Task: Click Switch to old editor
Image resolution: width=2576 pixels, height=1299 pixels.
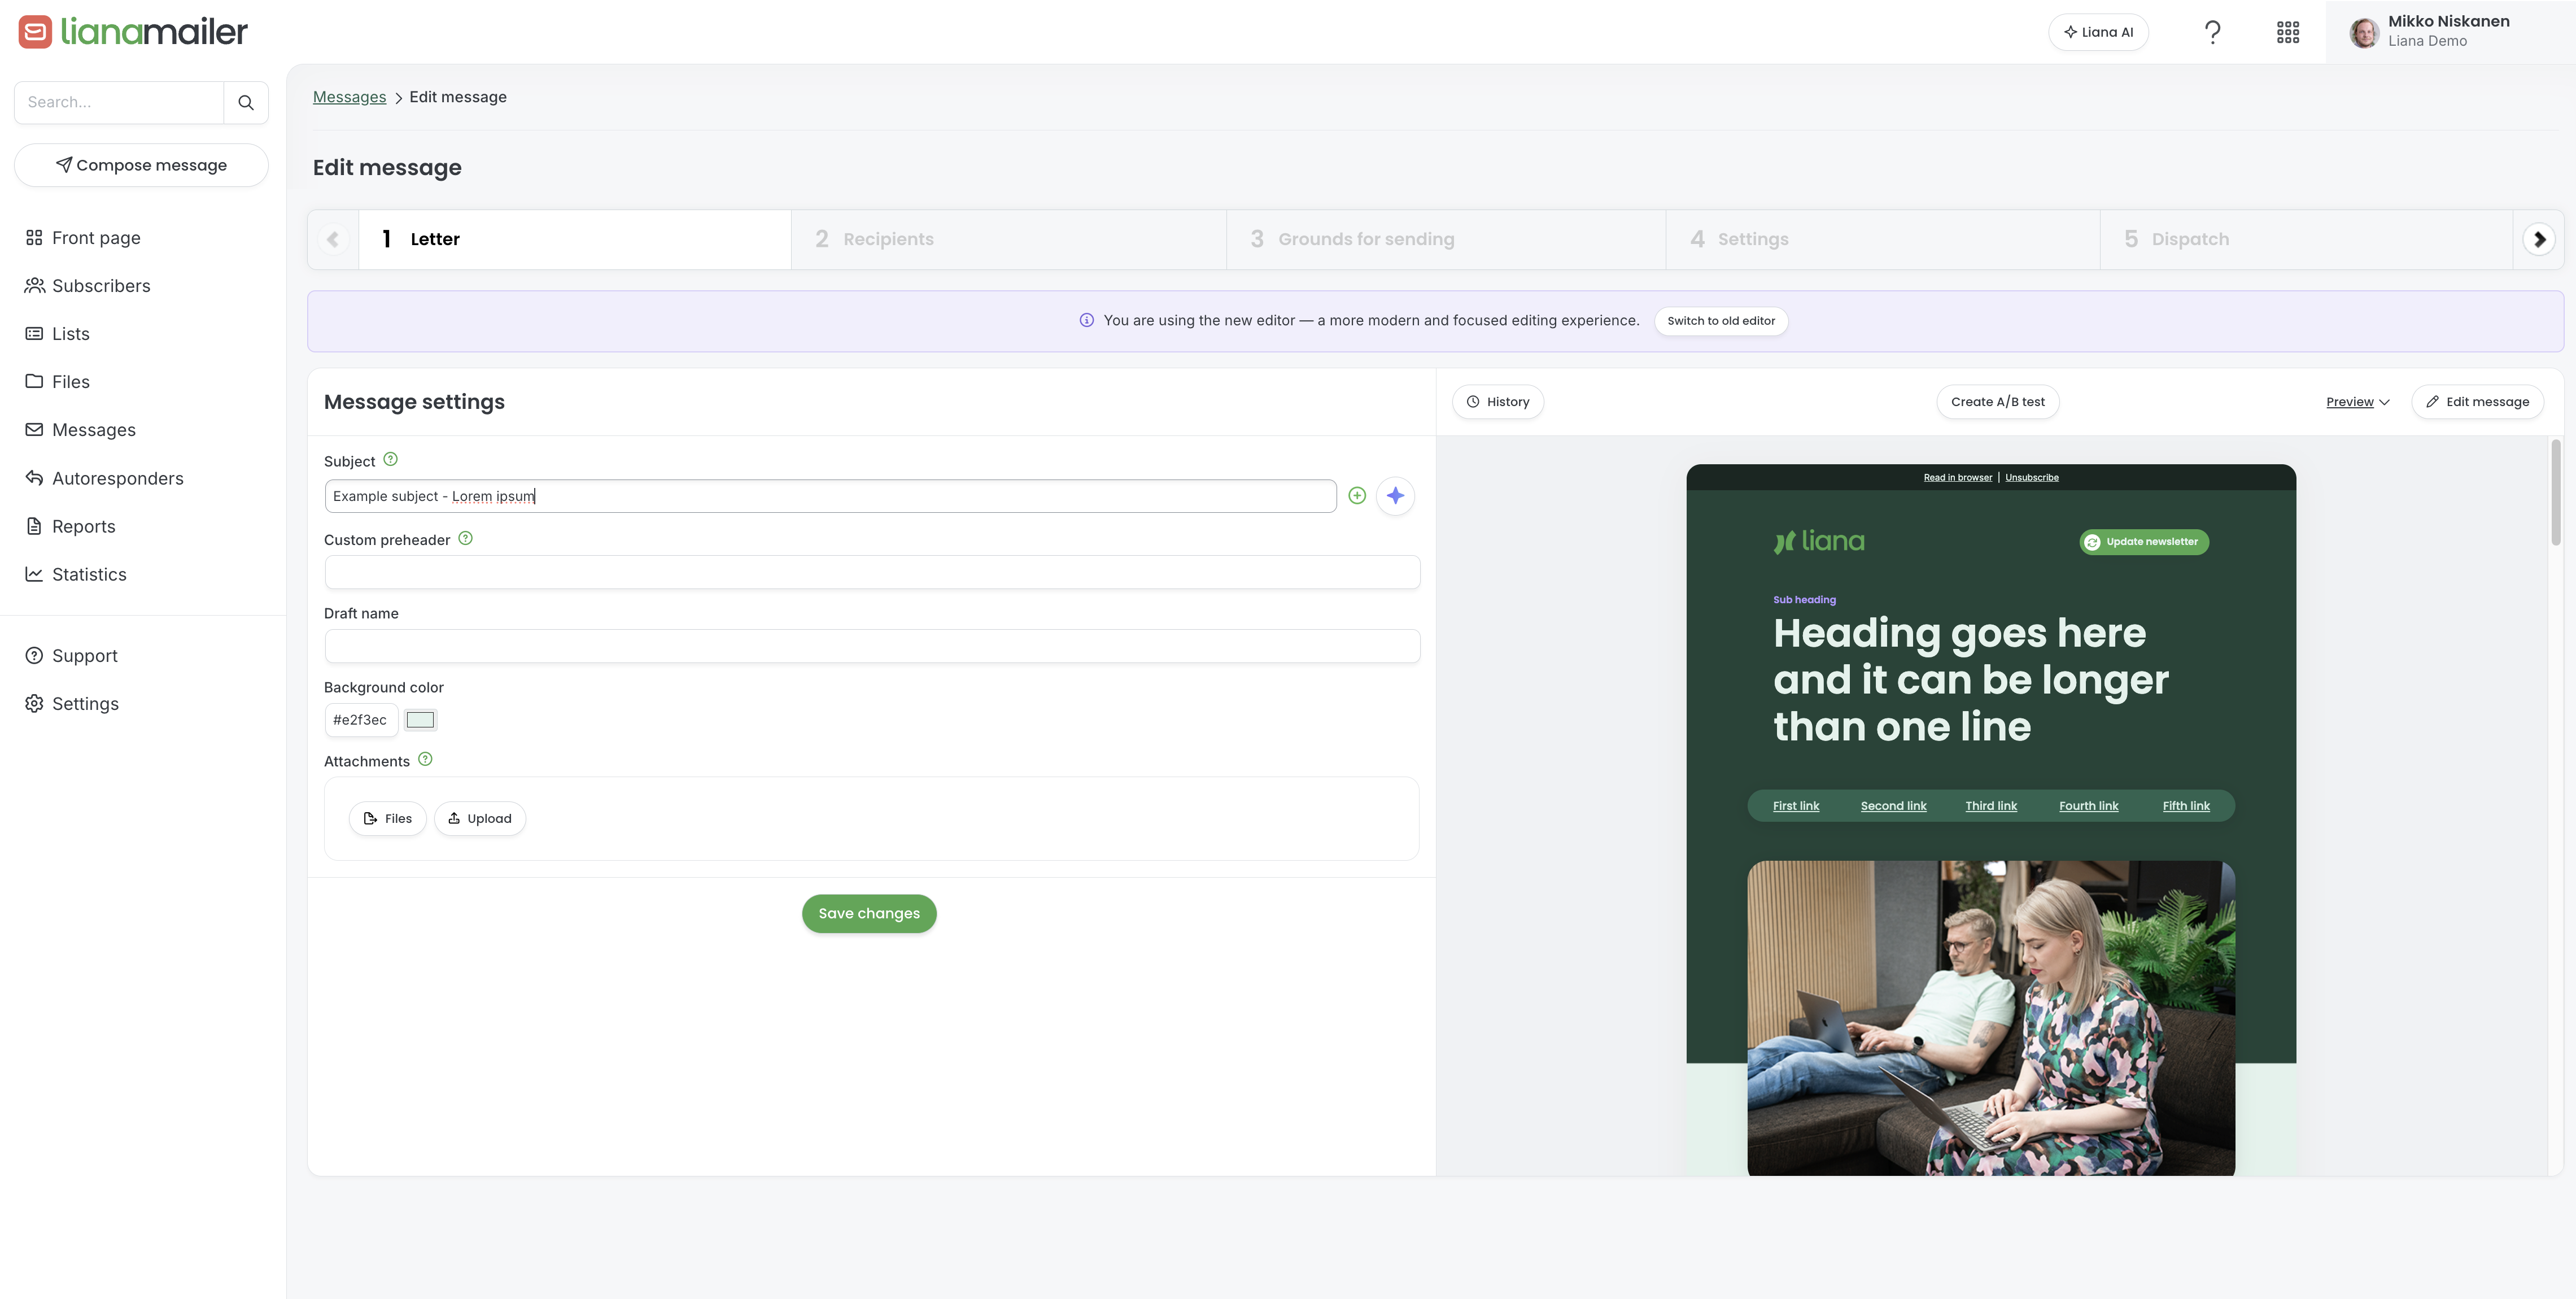Action: pos(1721,320)
